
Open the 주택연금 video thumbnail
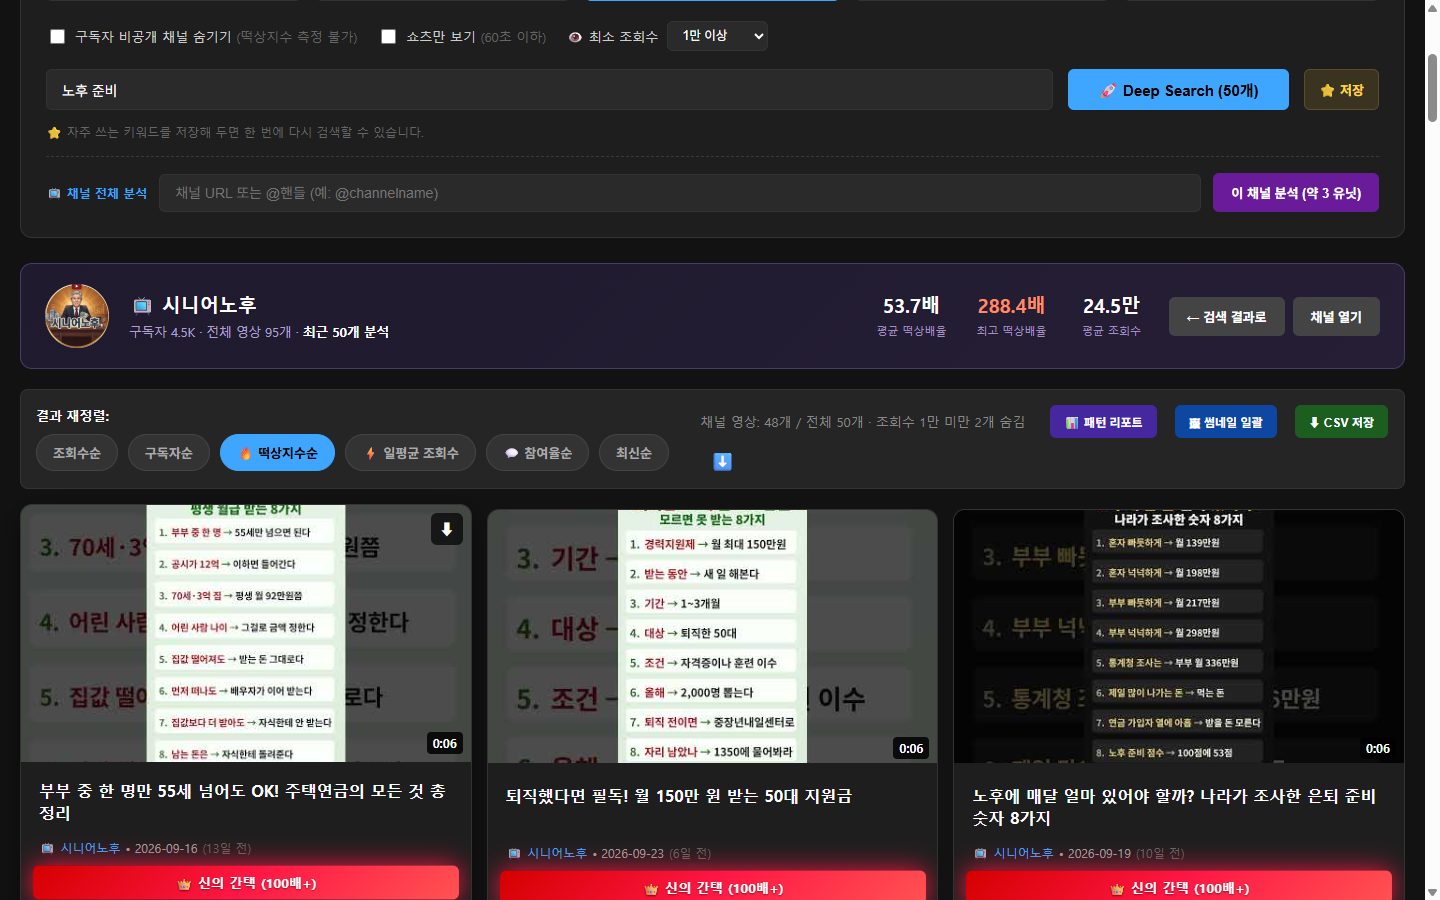(x=246, y=633)
